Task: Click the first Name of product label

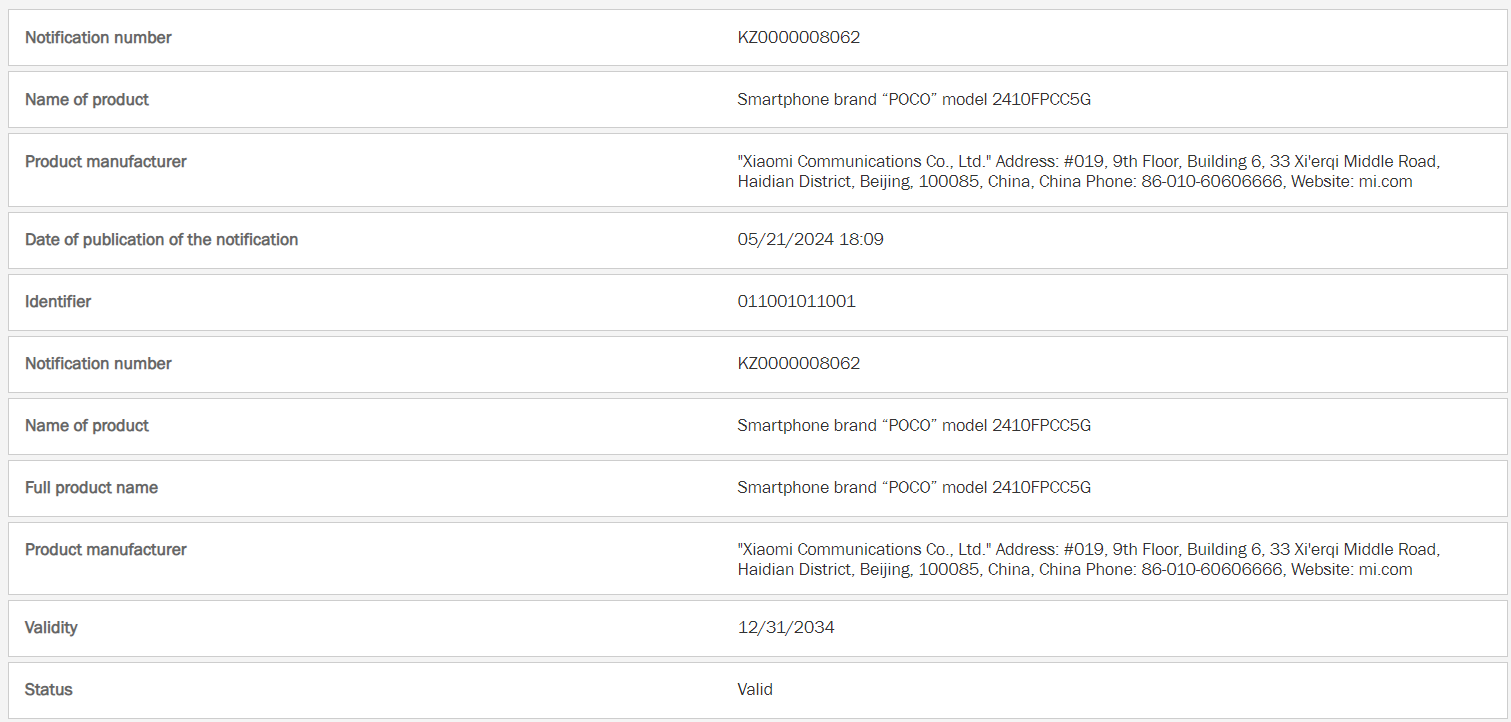Action: [87, 100]
